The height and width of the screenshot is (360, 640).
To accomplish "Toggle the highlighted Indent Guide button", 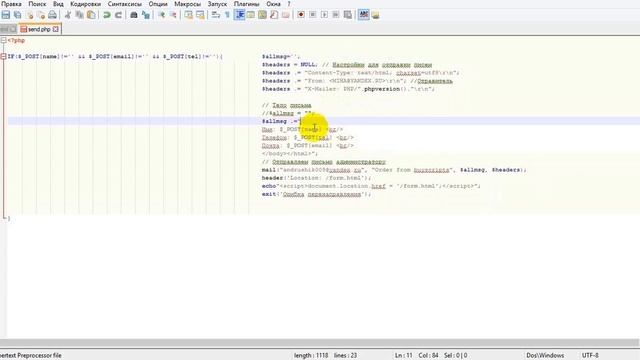I will pyautogui.click(x=240, y=15).
